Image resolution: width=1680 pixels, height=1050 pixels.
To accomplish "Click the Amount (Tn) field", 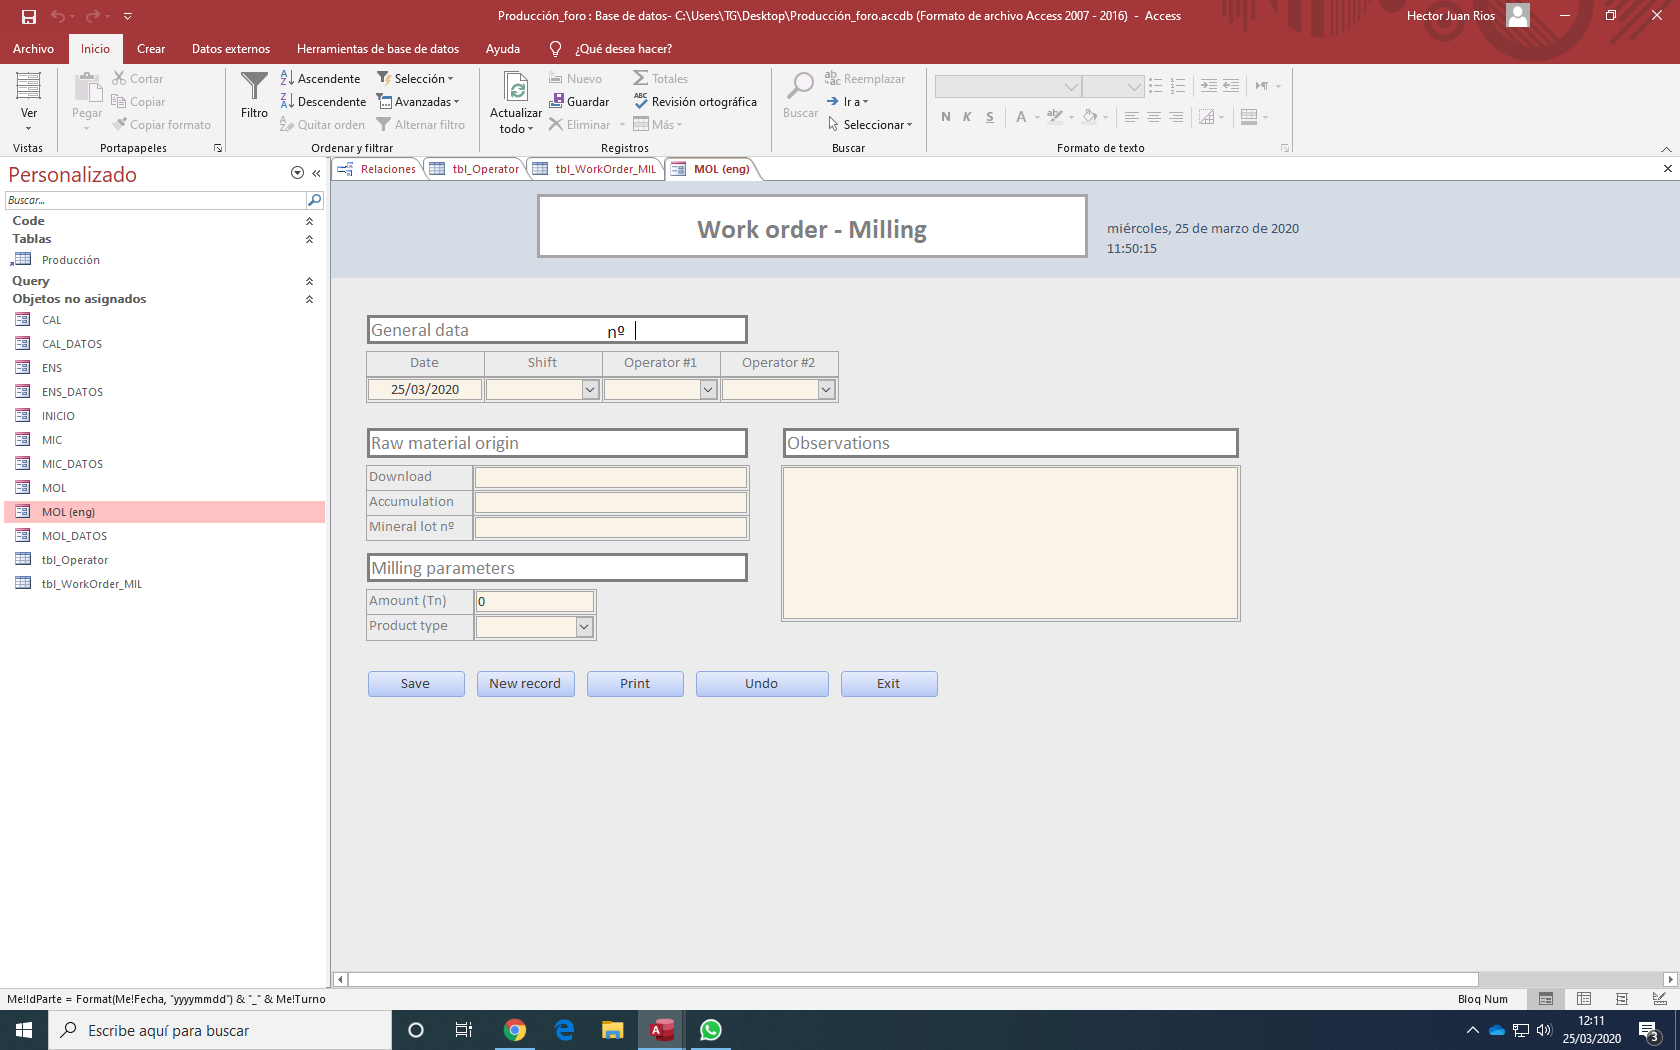I will click(x=535, y=601).
